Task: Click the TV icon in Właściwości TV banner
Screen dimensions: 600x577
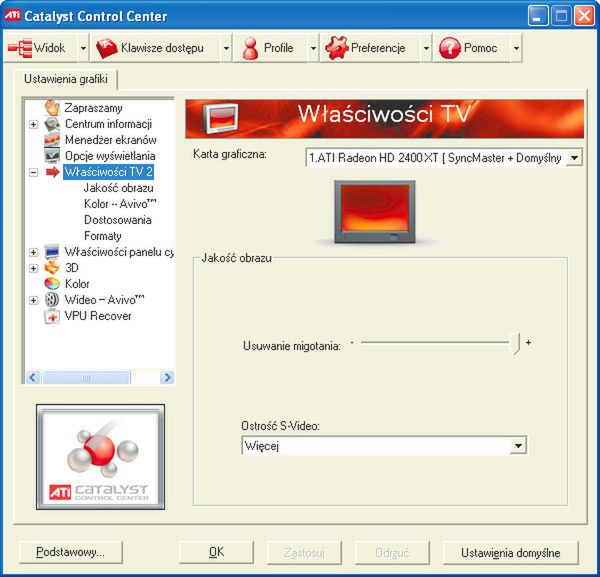Action: [x=220, y=119]
